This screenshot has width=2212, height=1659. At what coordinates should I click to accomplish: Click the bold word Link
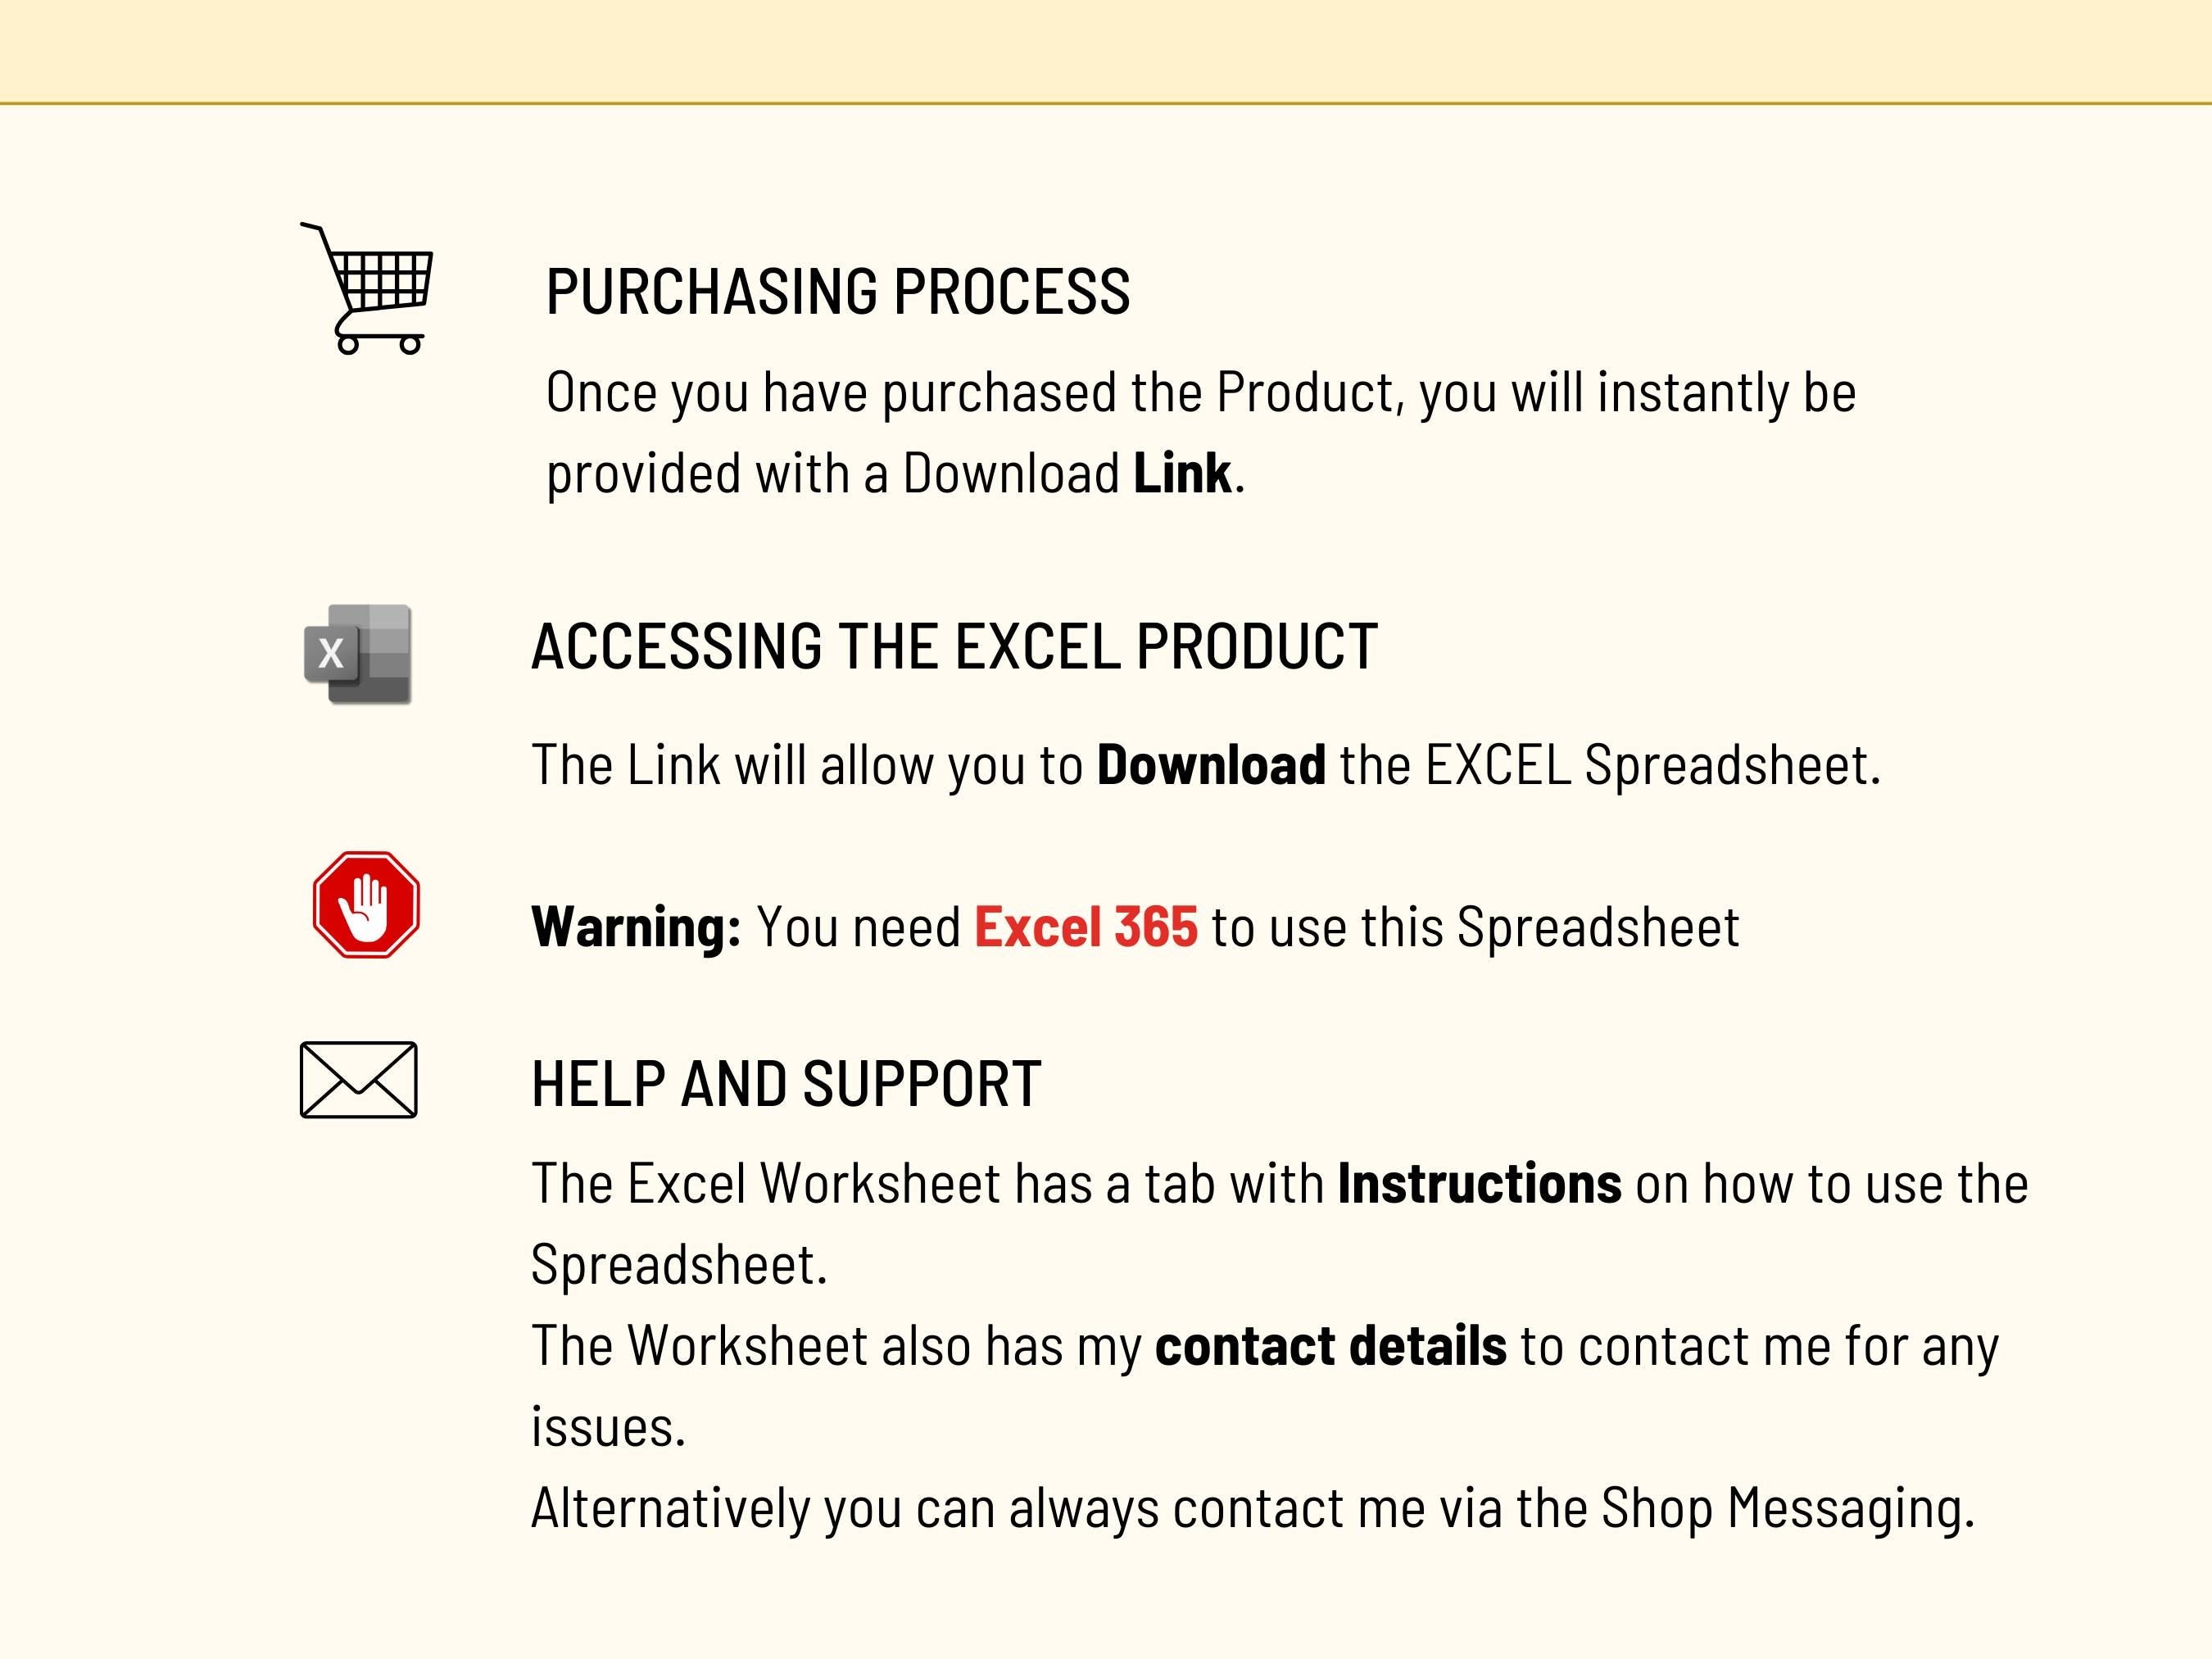pyautogui.click(x=1182, y=473)
